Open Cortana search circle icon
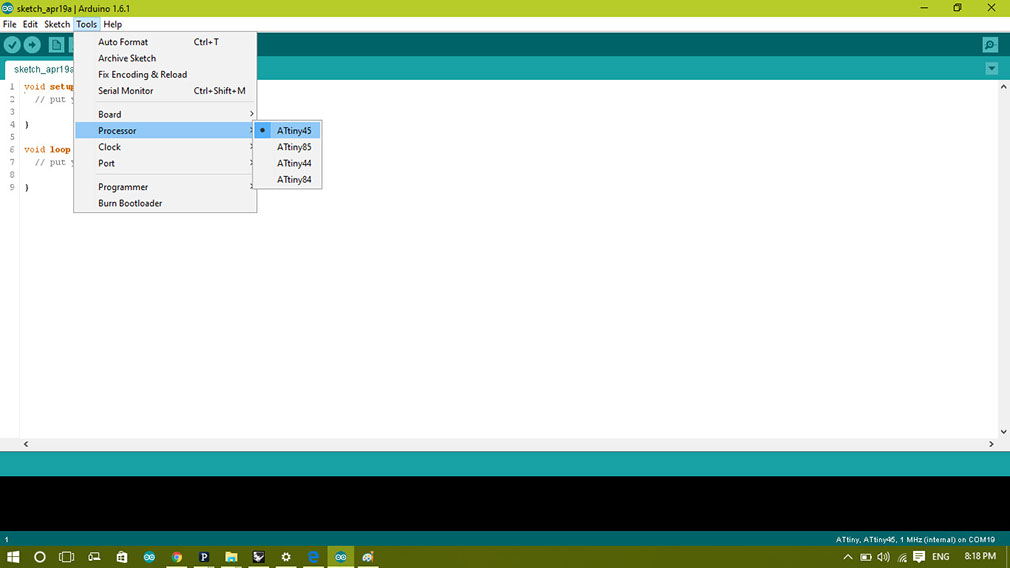Screen dimensions: 1010x568 (x=40, y=557)
